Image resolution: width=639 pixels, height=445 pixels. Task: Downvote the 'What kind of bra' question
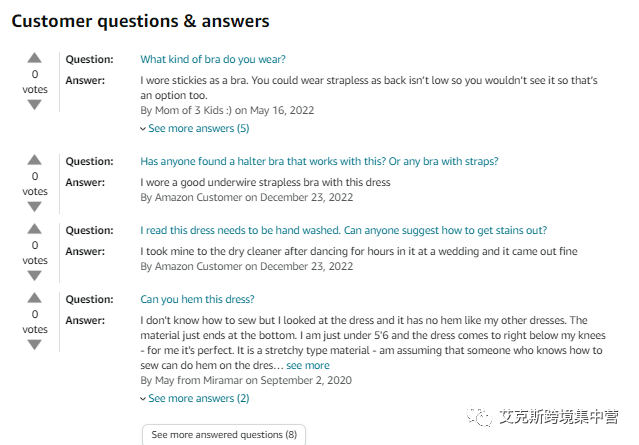(x=35, y=104)
